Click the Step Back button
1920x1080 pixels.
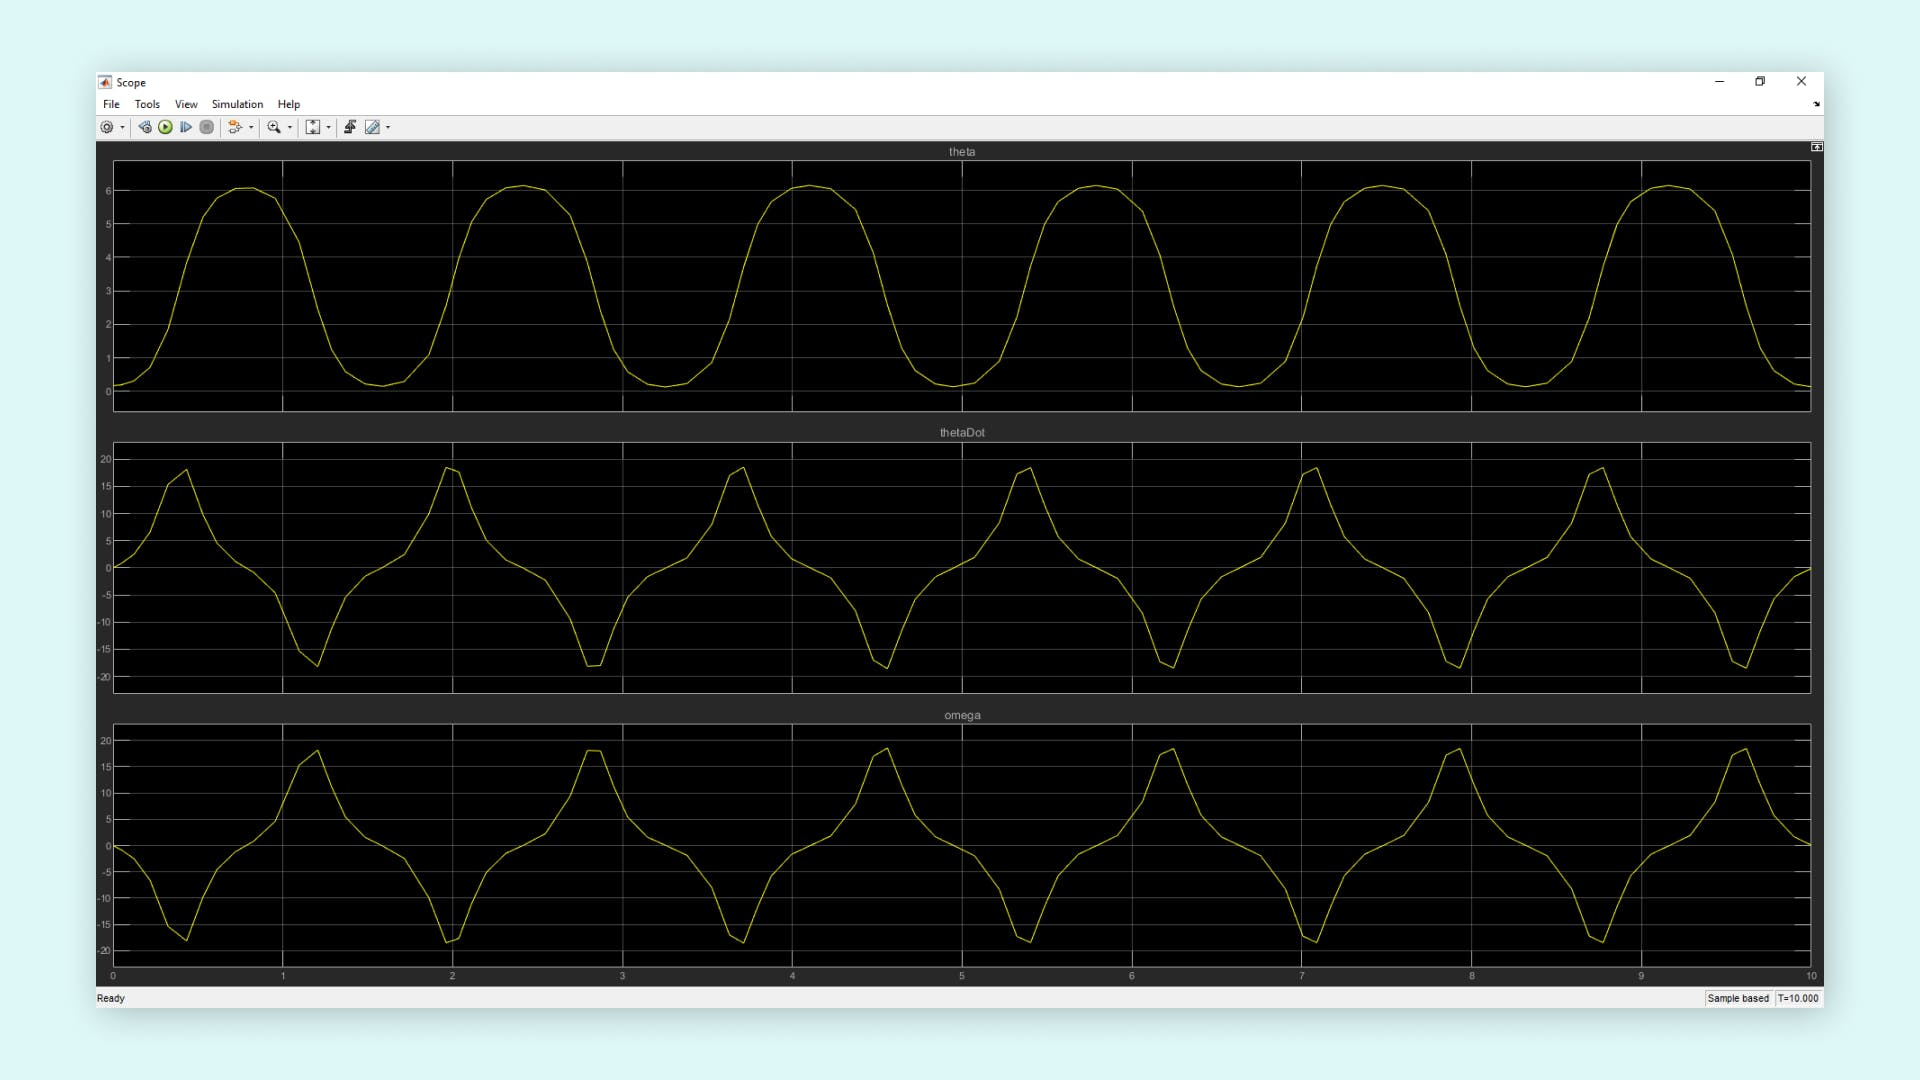pos(145,127)
